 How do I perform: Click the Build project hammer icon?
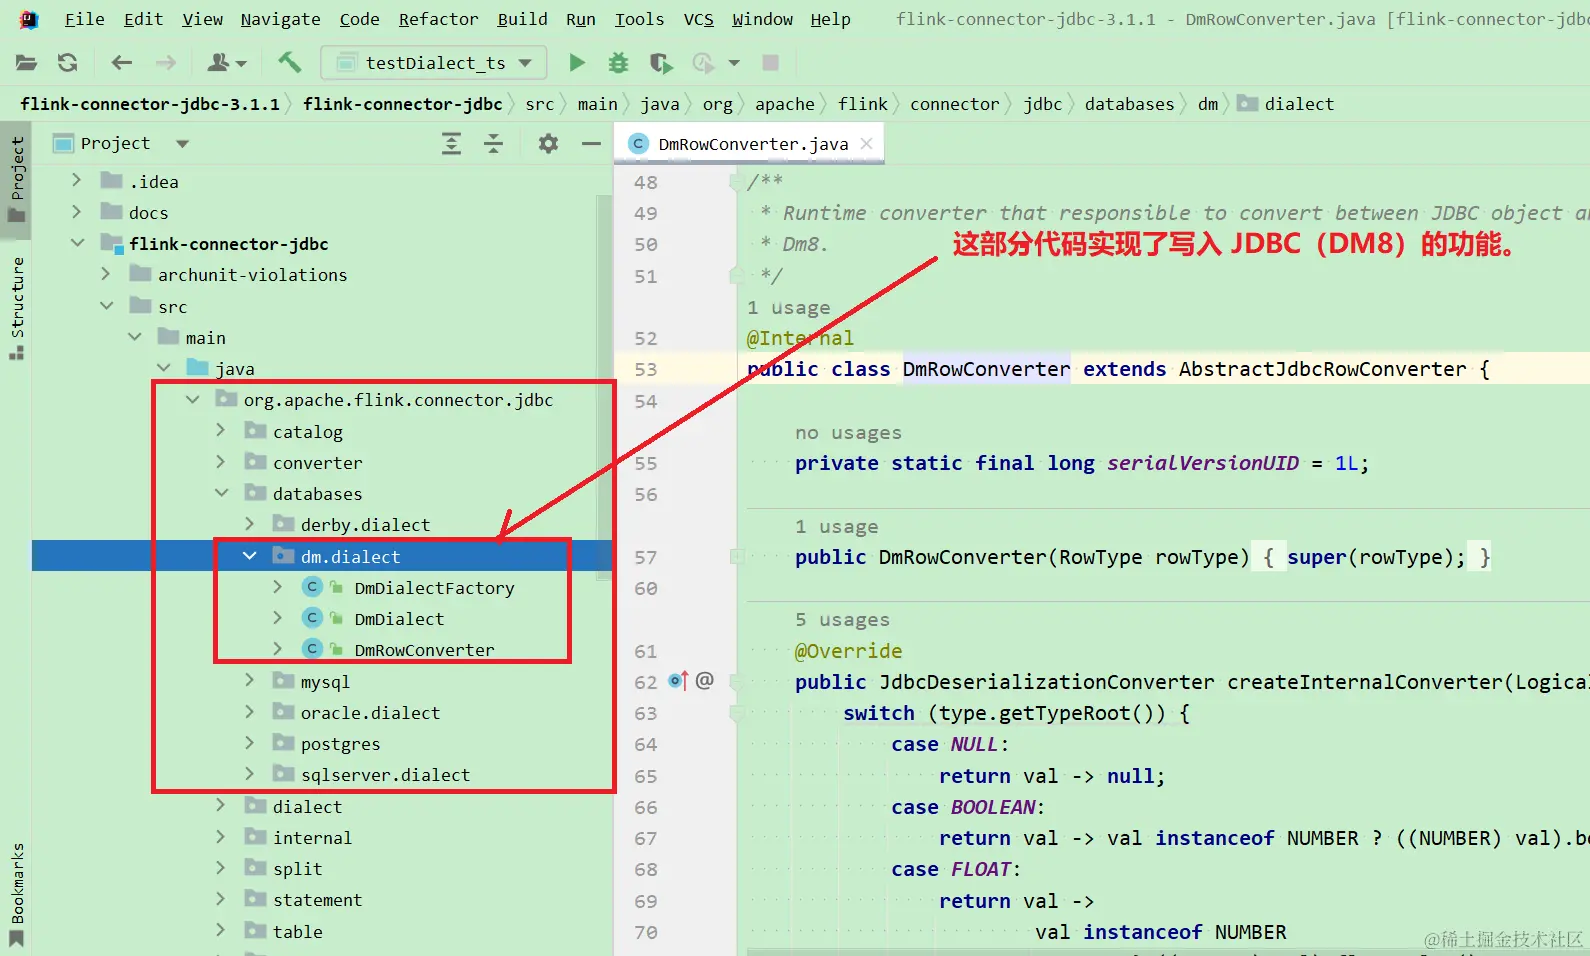[x=290, y=63]
